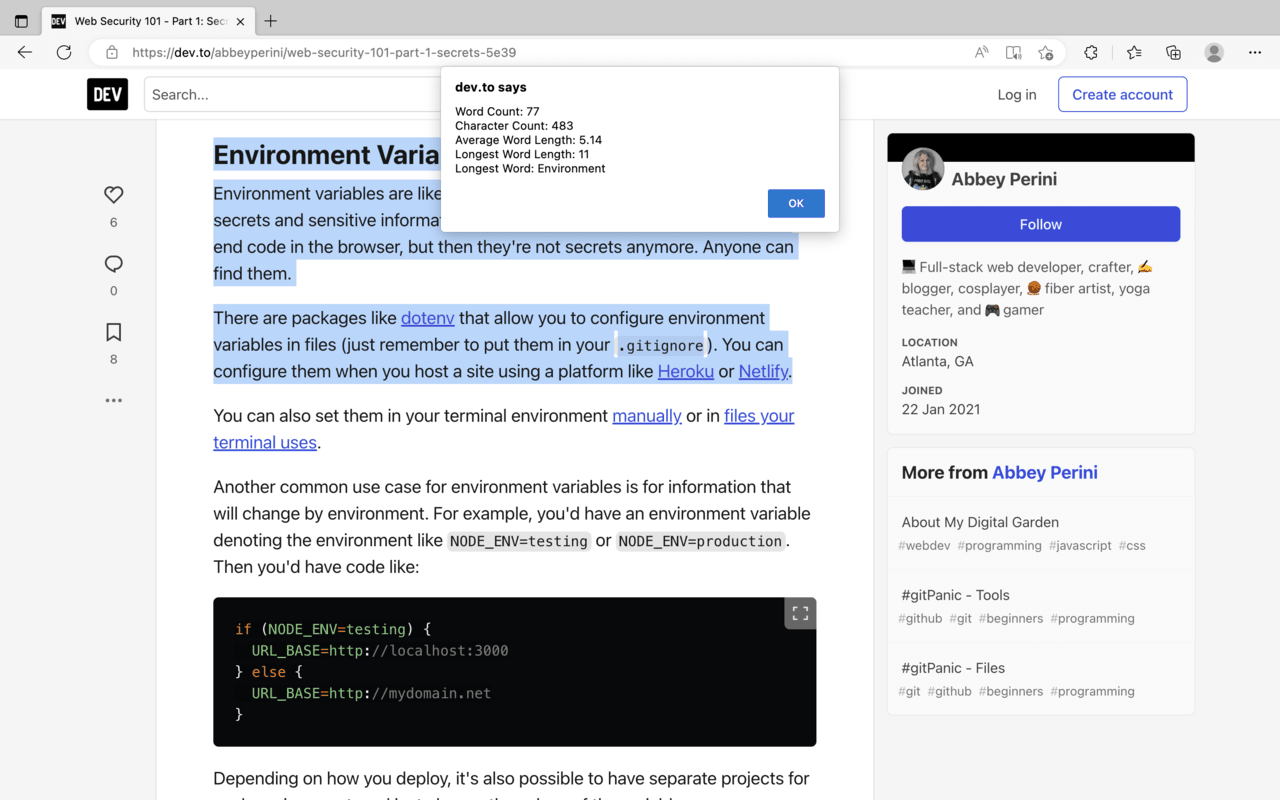
Task: Open comments via the speech bubble icon
Action: (x=114, y=264)
